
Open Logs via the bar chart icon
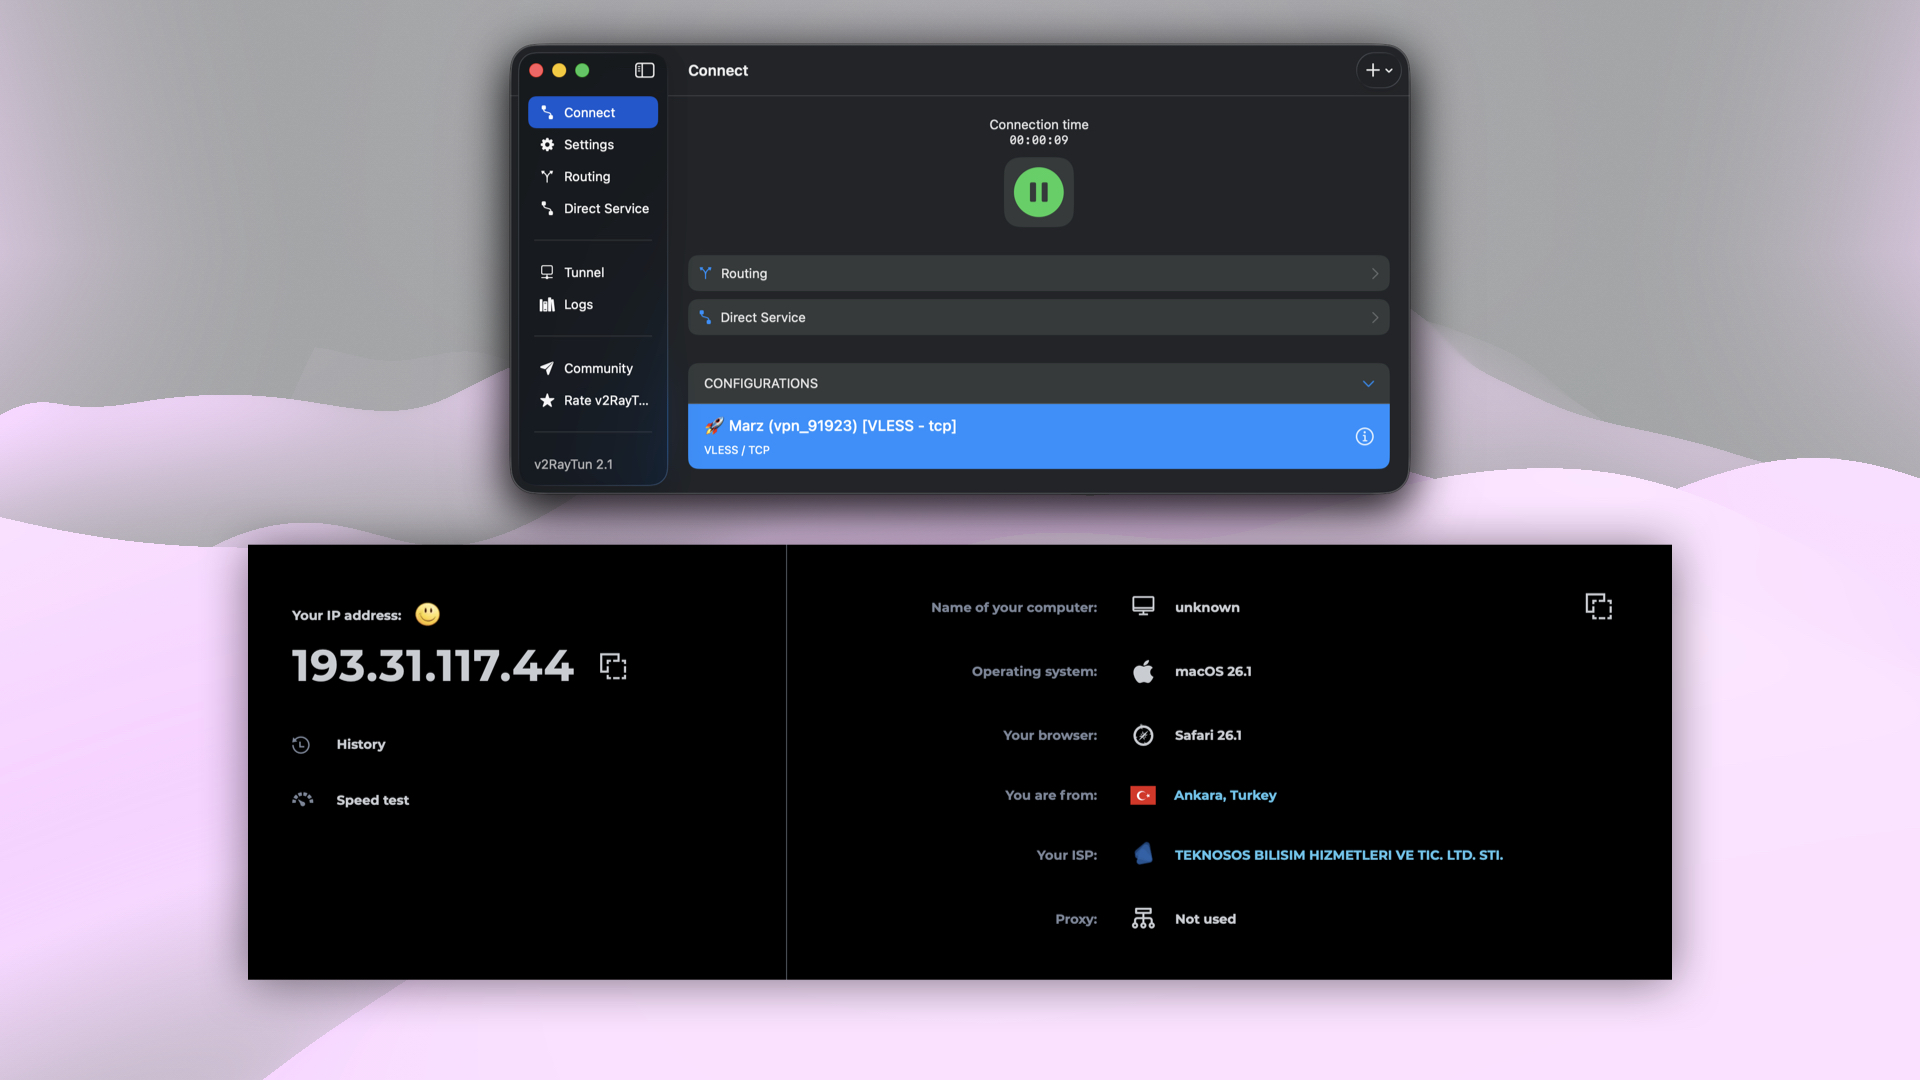[546, 304]
